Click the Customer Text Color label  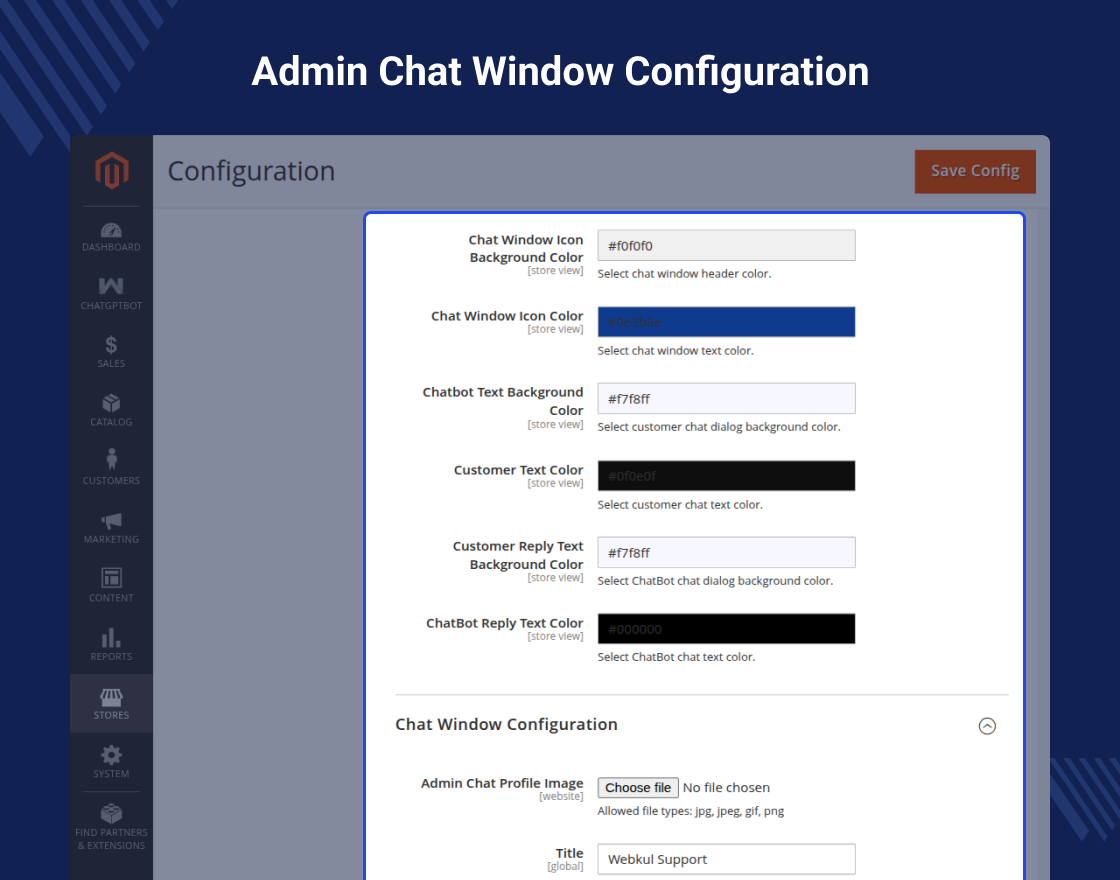tap(519, 469)
